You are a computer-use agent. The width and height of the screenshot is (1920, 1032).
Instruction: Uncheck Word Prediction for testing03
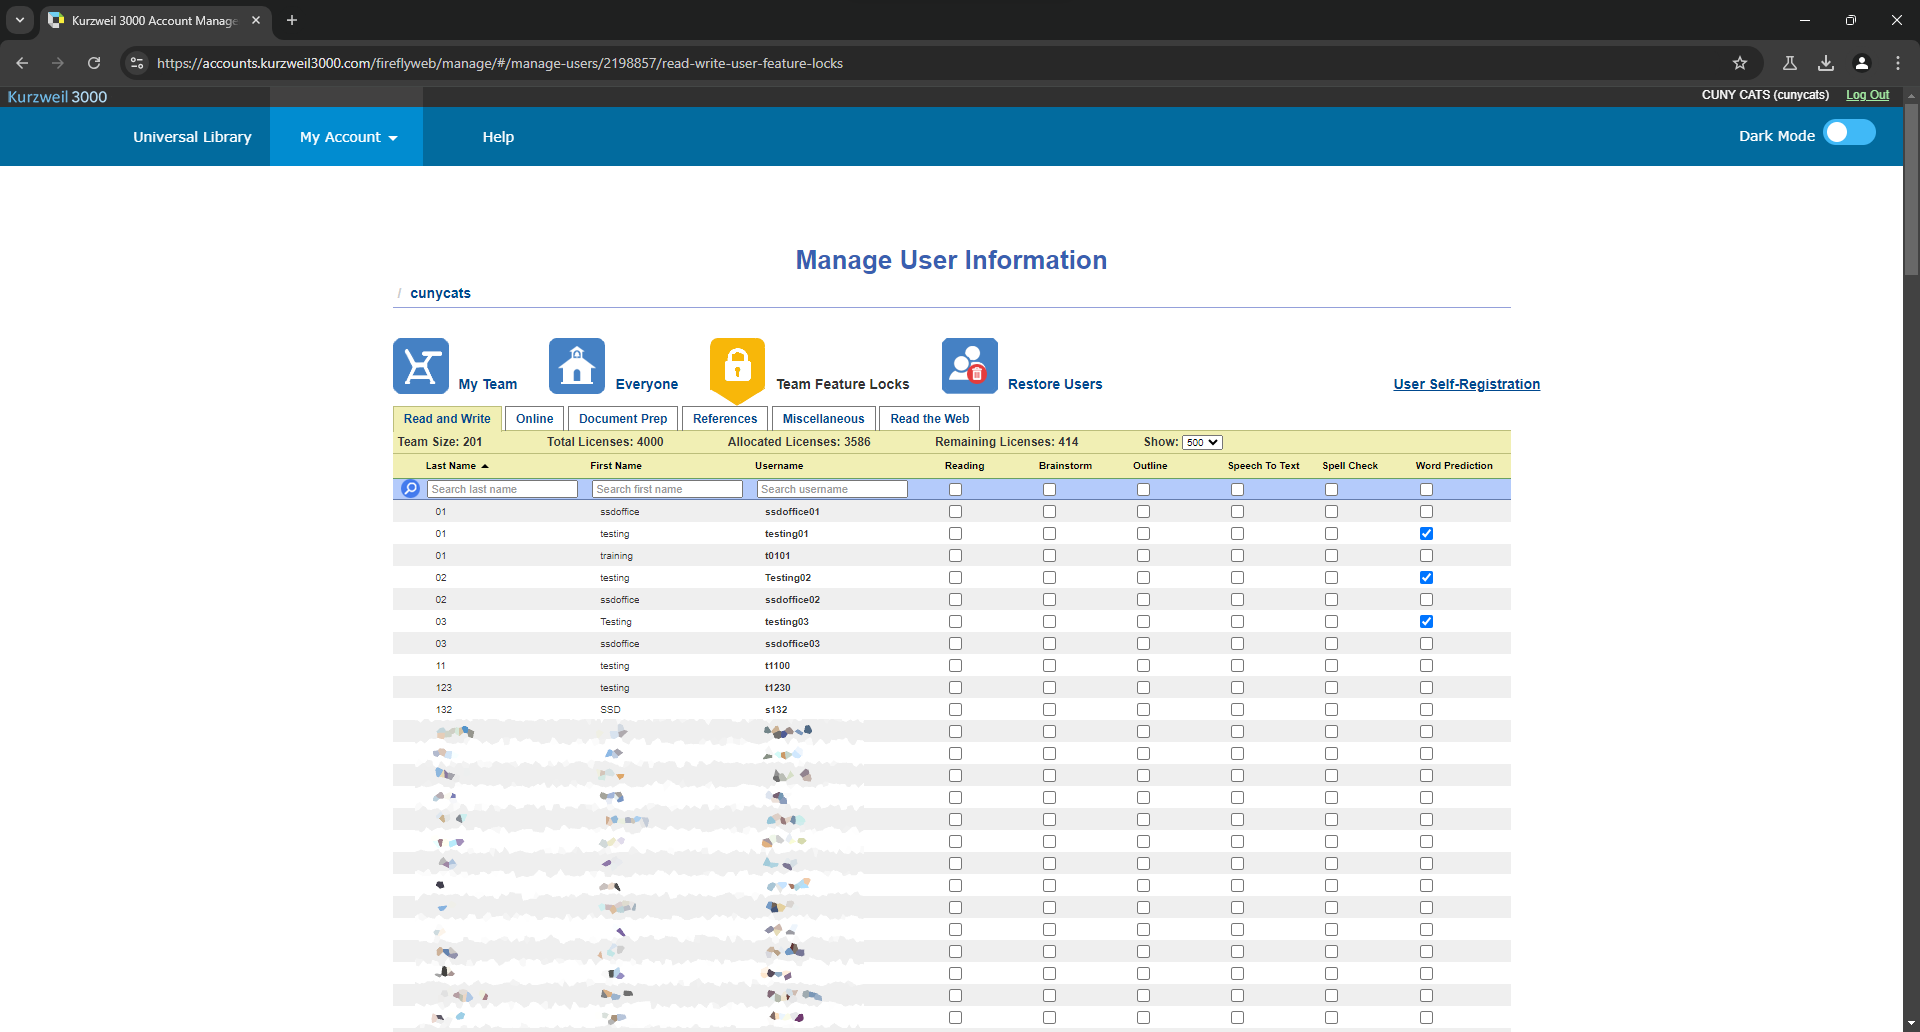point(1426,622)
